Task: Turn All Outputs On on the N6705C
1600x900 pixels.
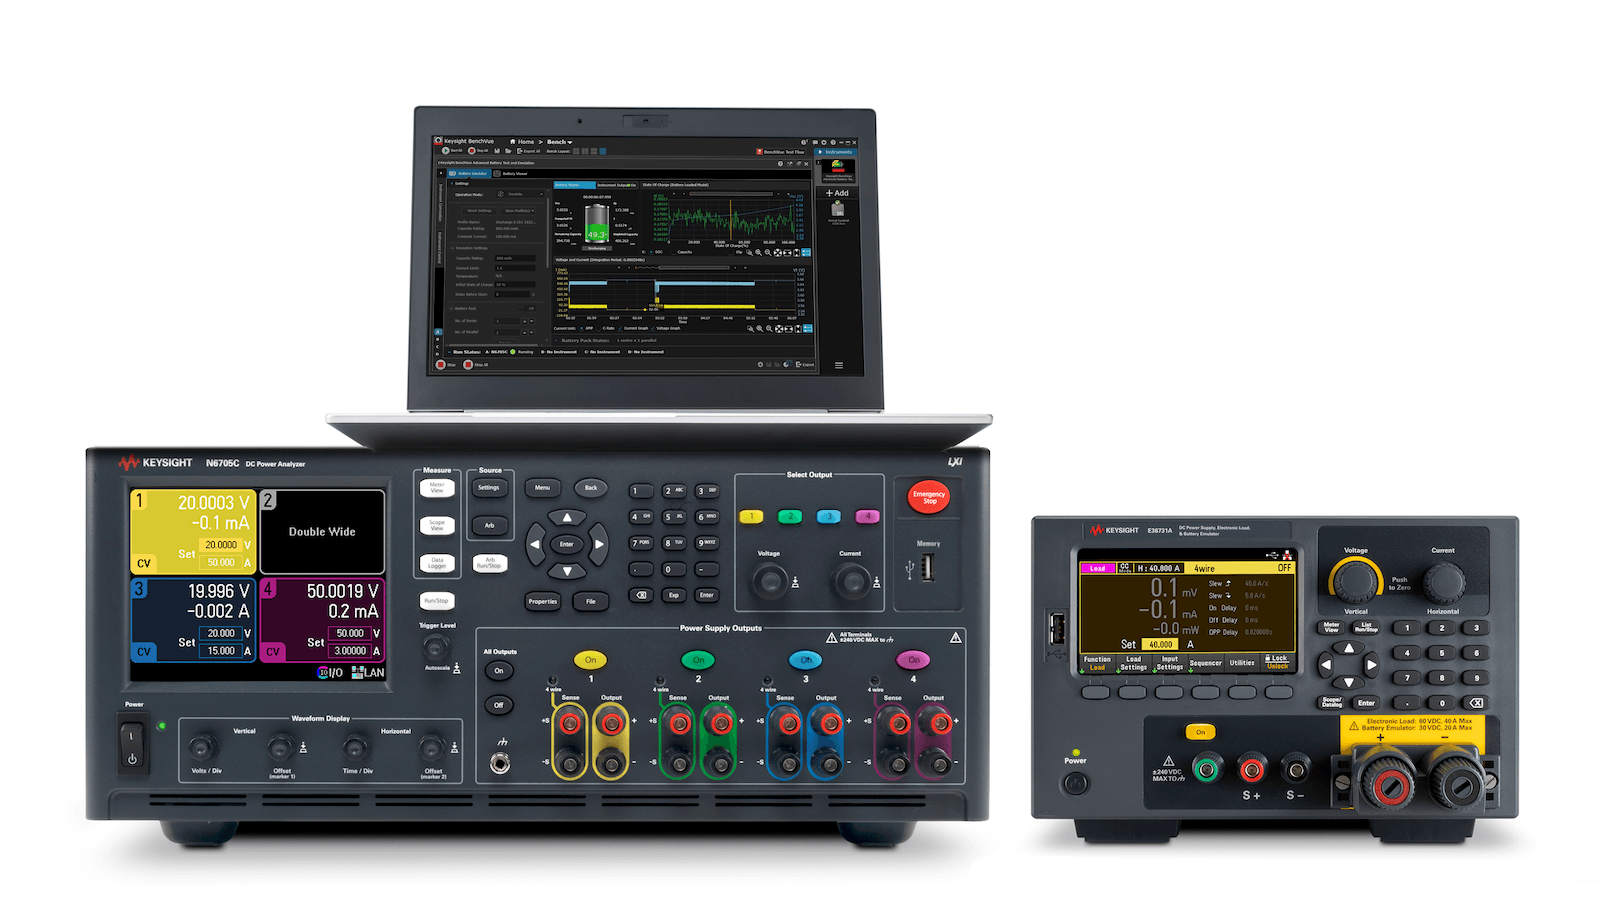Action: pos(499,671)
